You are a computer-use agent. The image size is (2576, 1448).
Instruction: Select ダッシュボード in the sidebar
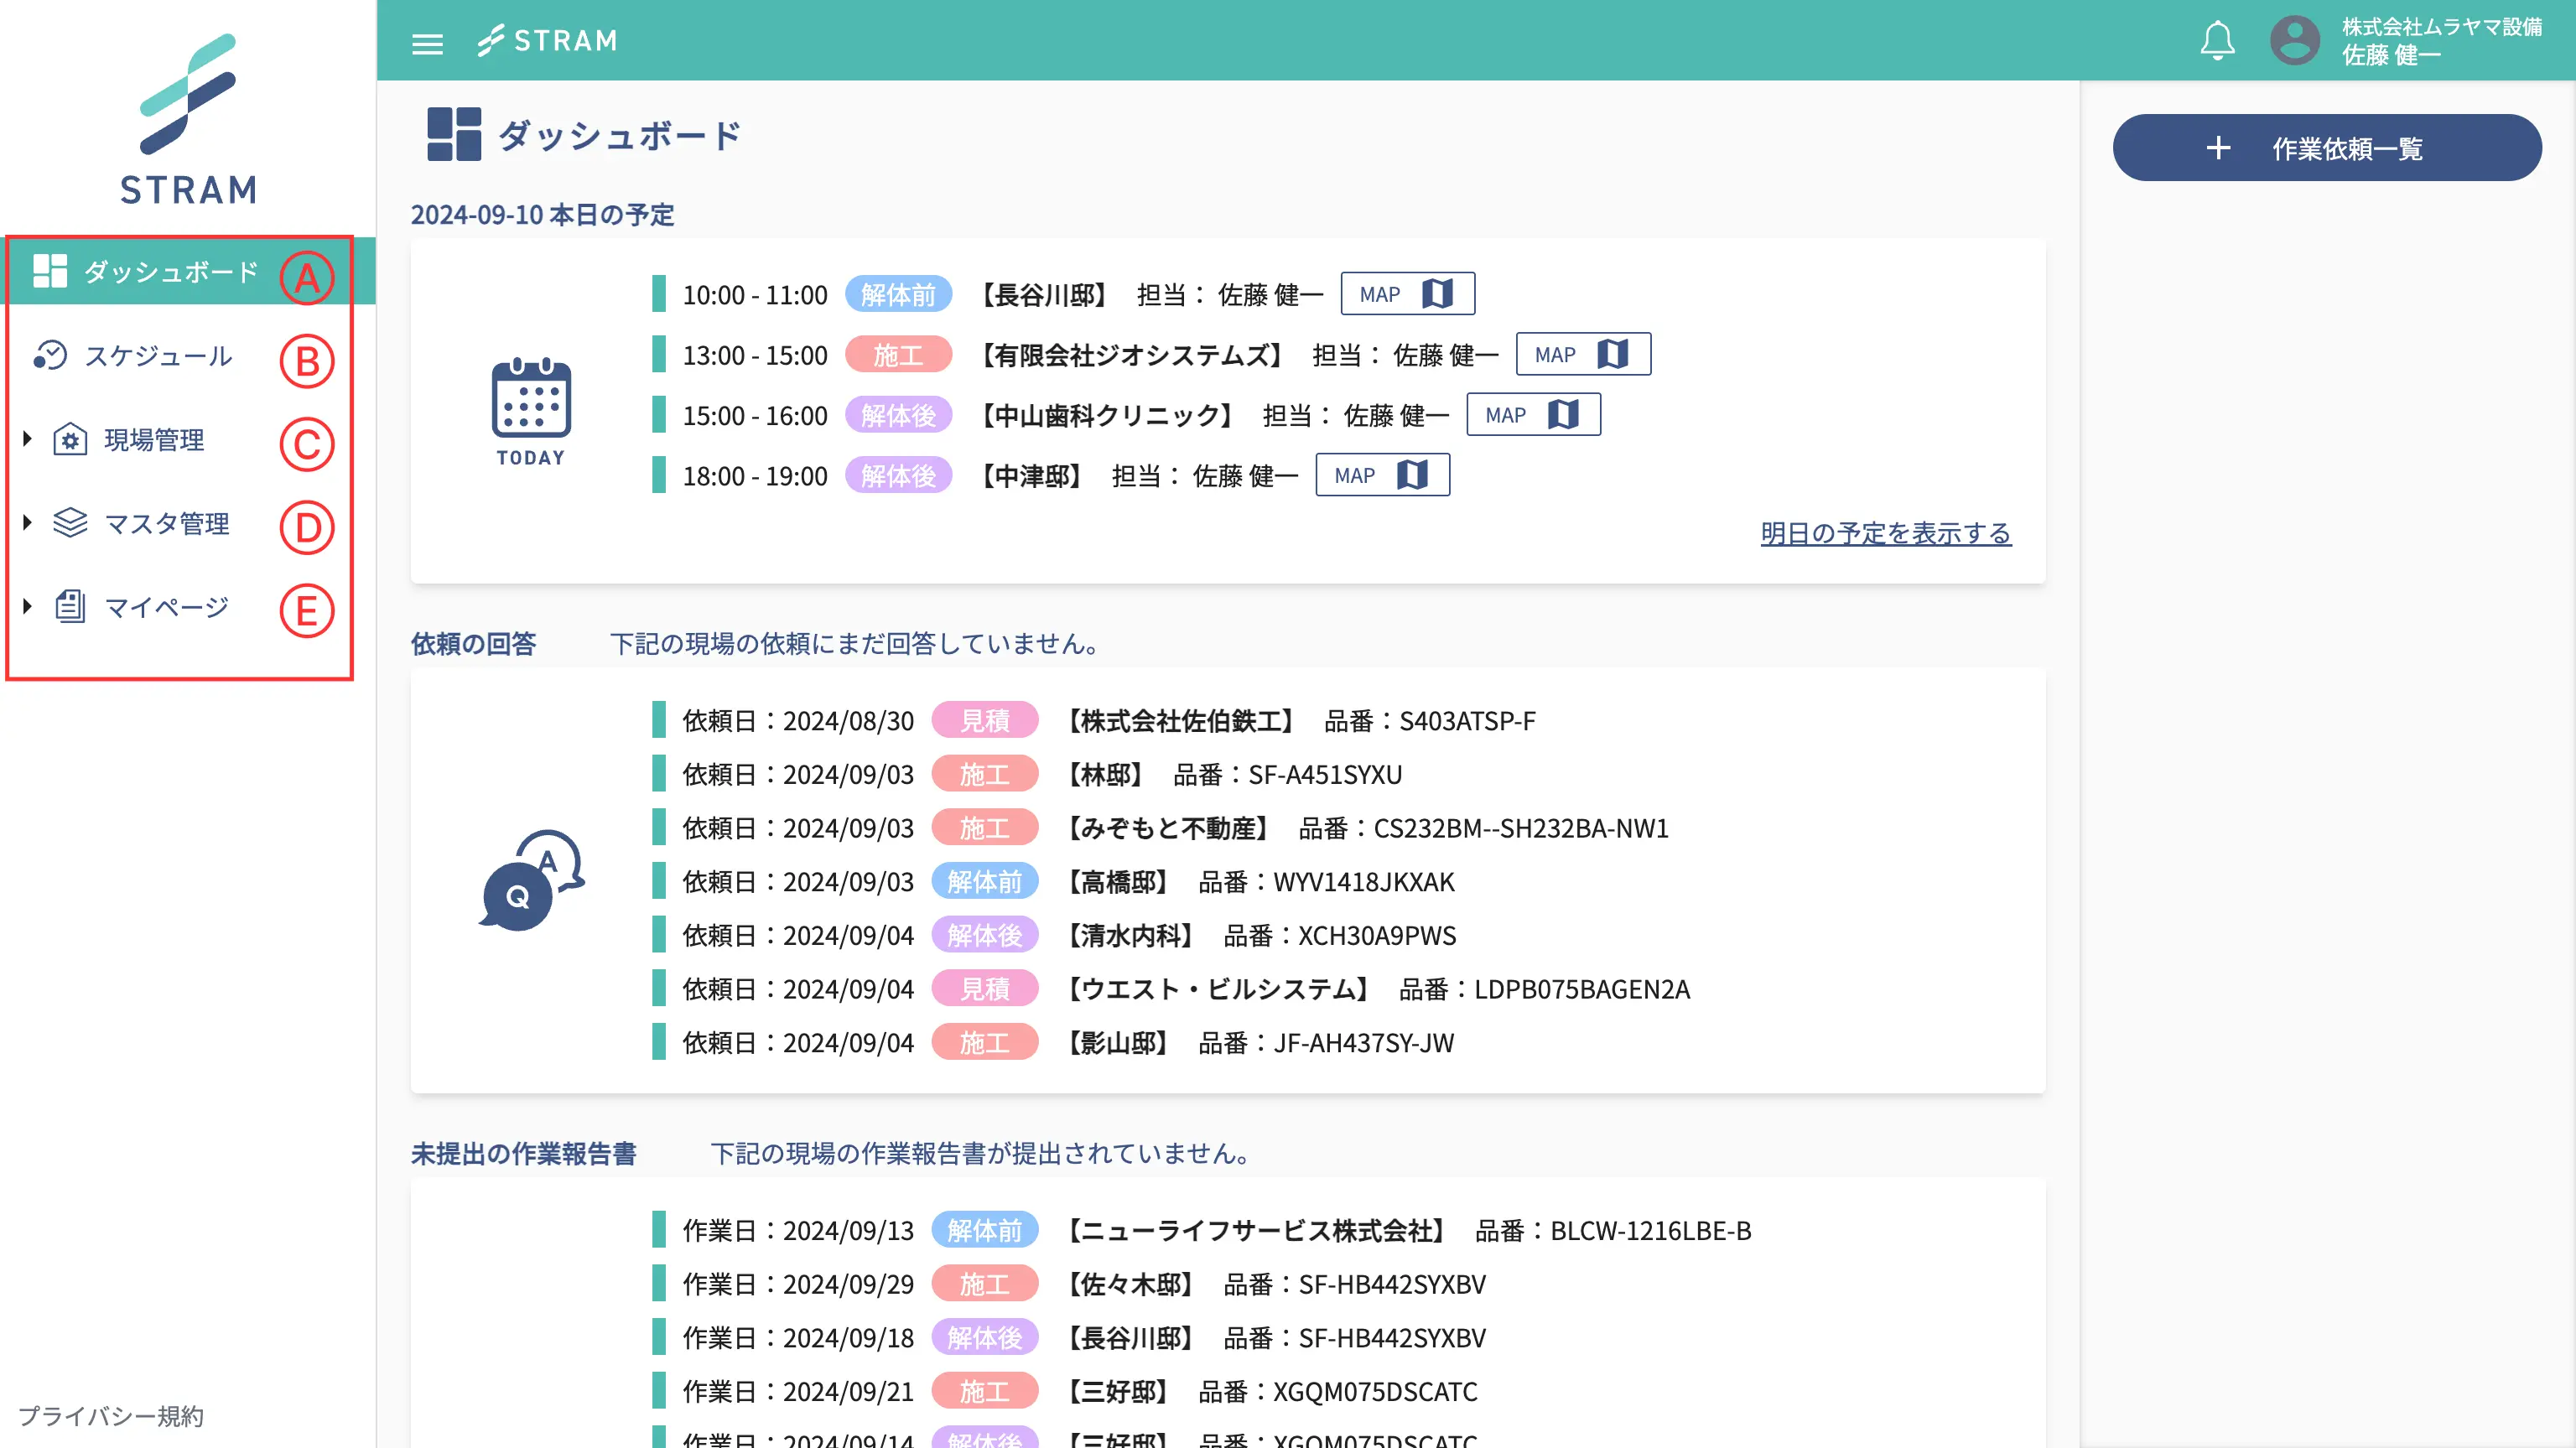tap(170, 271)
